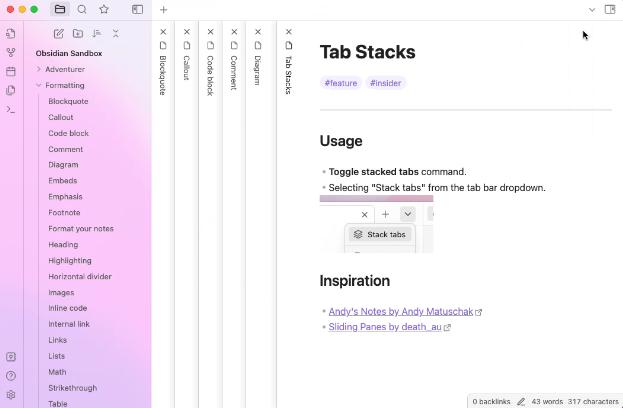Create a new note via pencil icon
The image size is (623, 408).
point(59,33)
